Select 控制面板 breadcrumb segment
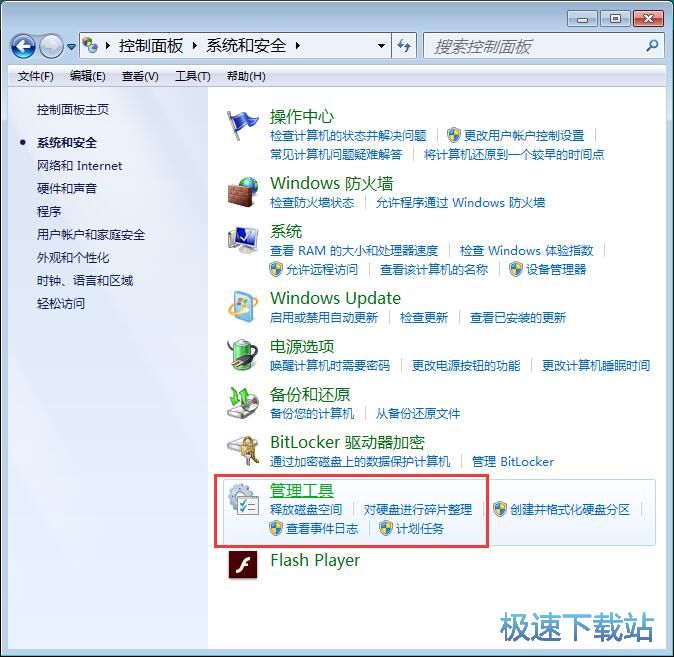674x657 pixels. (x=151, y=46)
